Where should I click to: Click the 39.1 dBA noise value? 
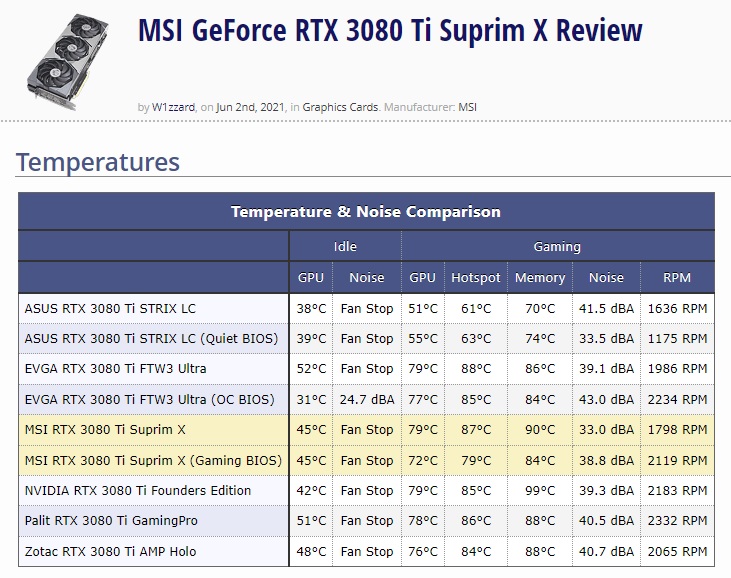point(606,369)
